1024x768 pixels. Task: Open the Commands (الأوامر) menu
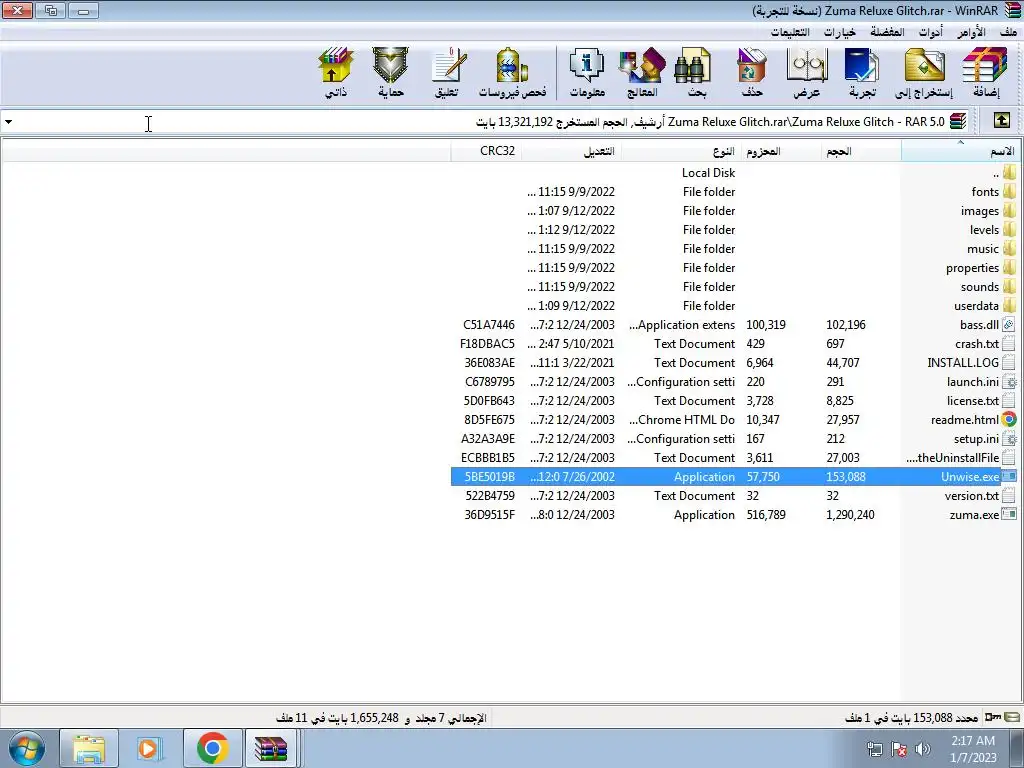tap(971, 31)
